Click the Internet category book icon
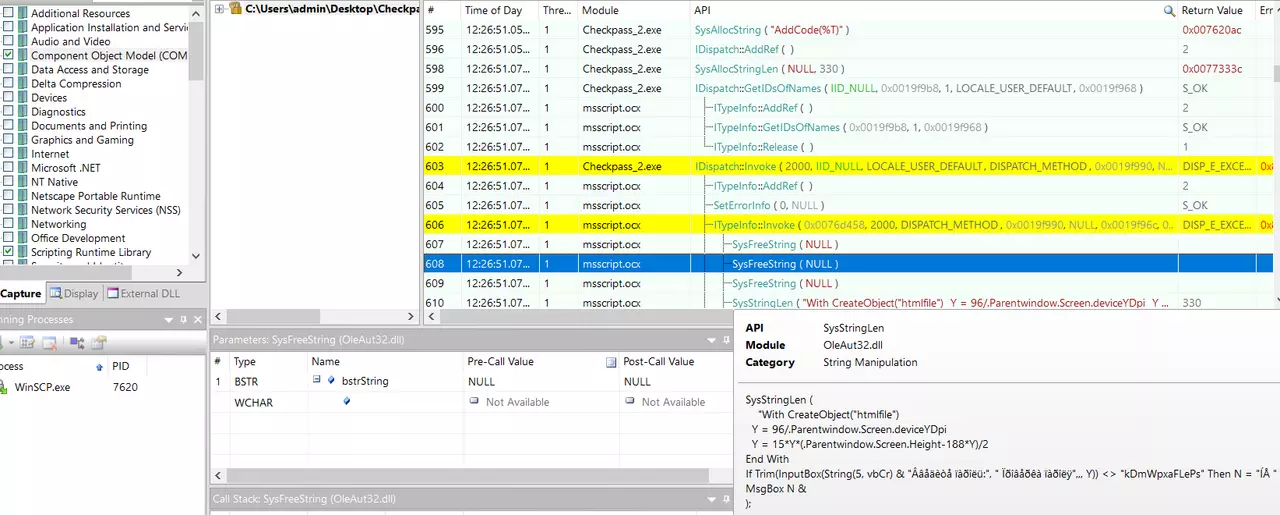 point(22,153)
